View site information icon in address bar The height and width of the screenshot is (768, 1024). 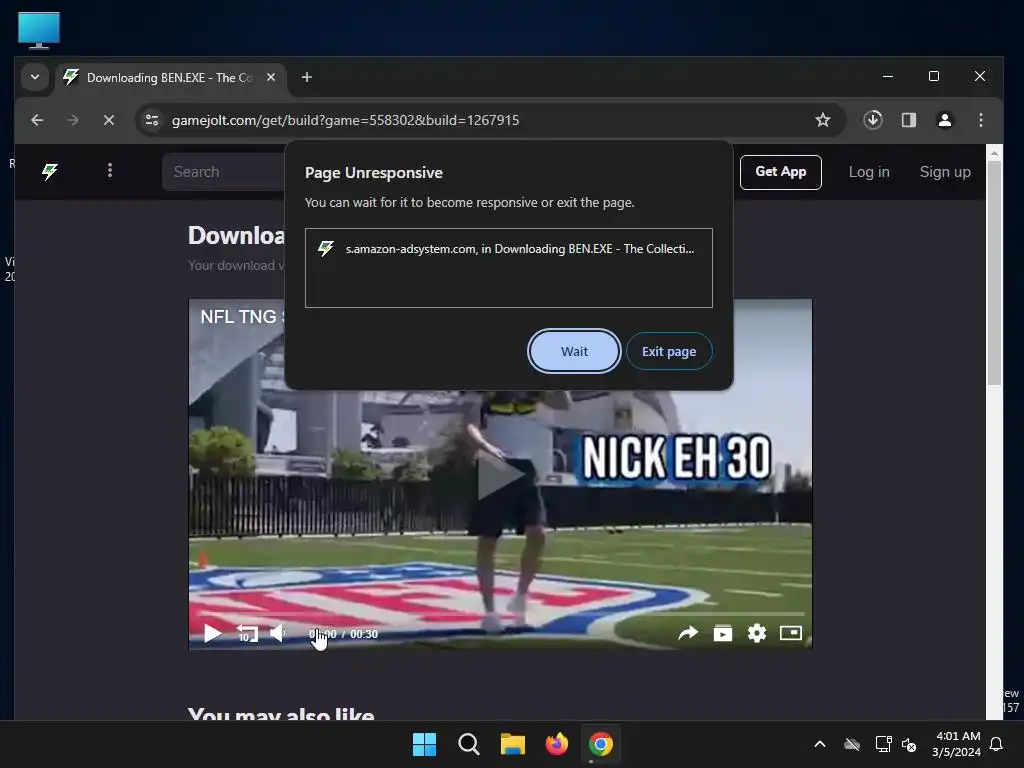click(152, 120)
